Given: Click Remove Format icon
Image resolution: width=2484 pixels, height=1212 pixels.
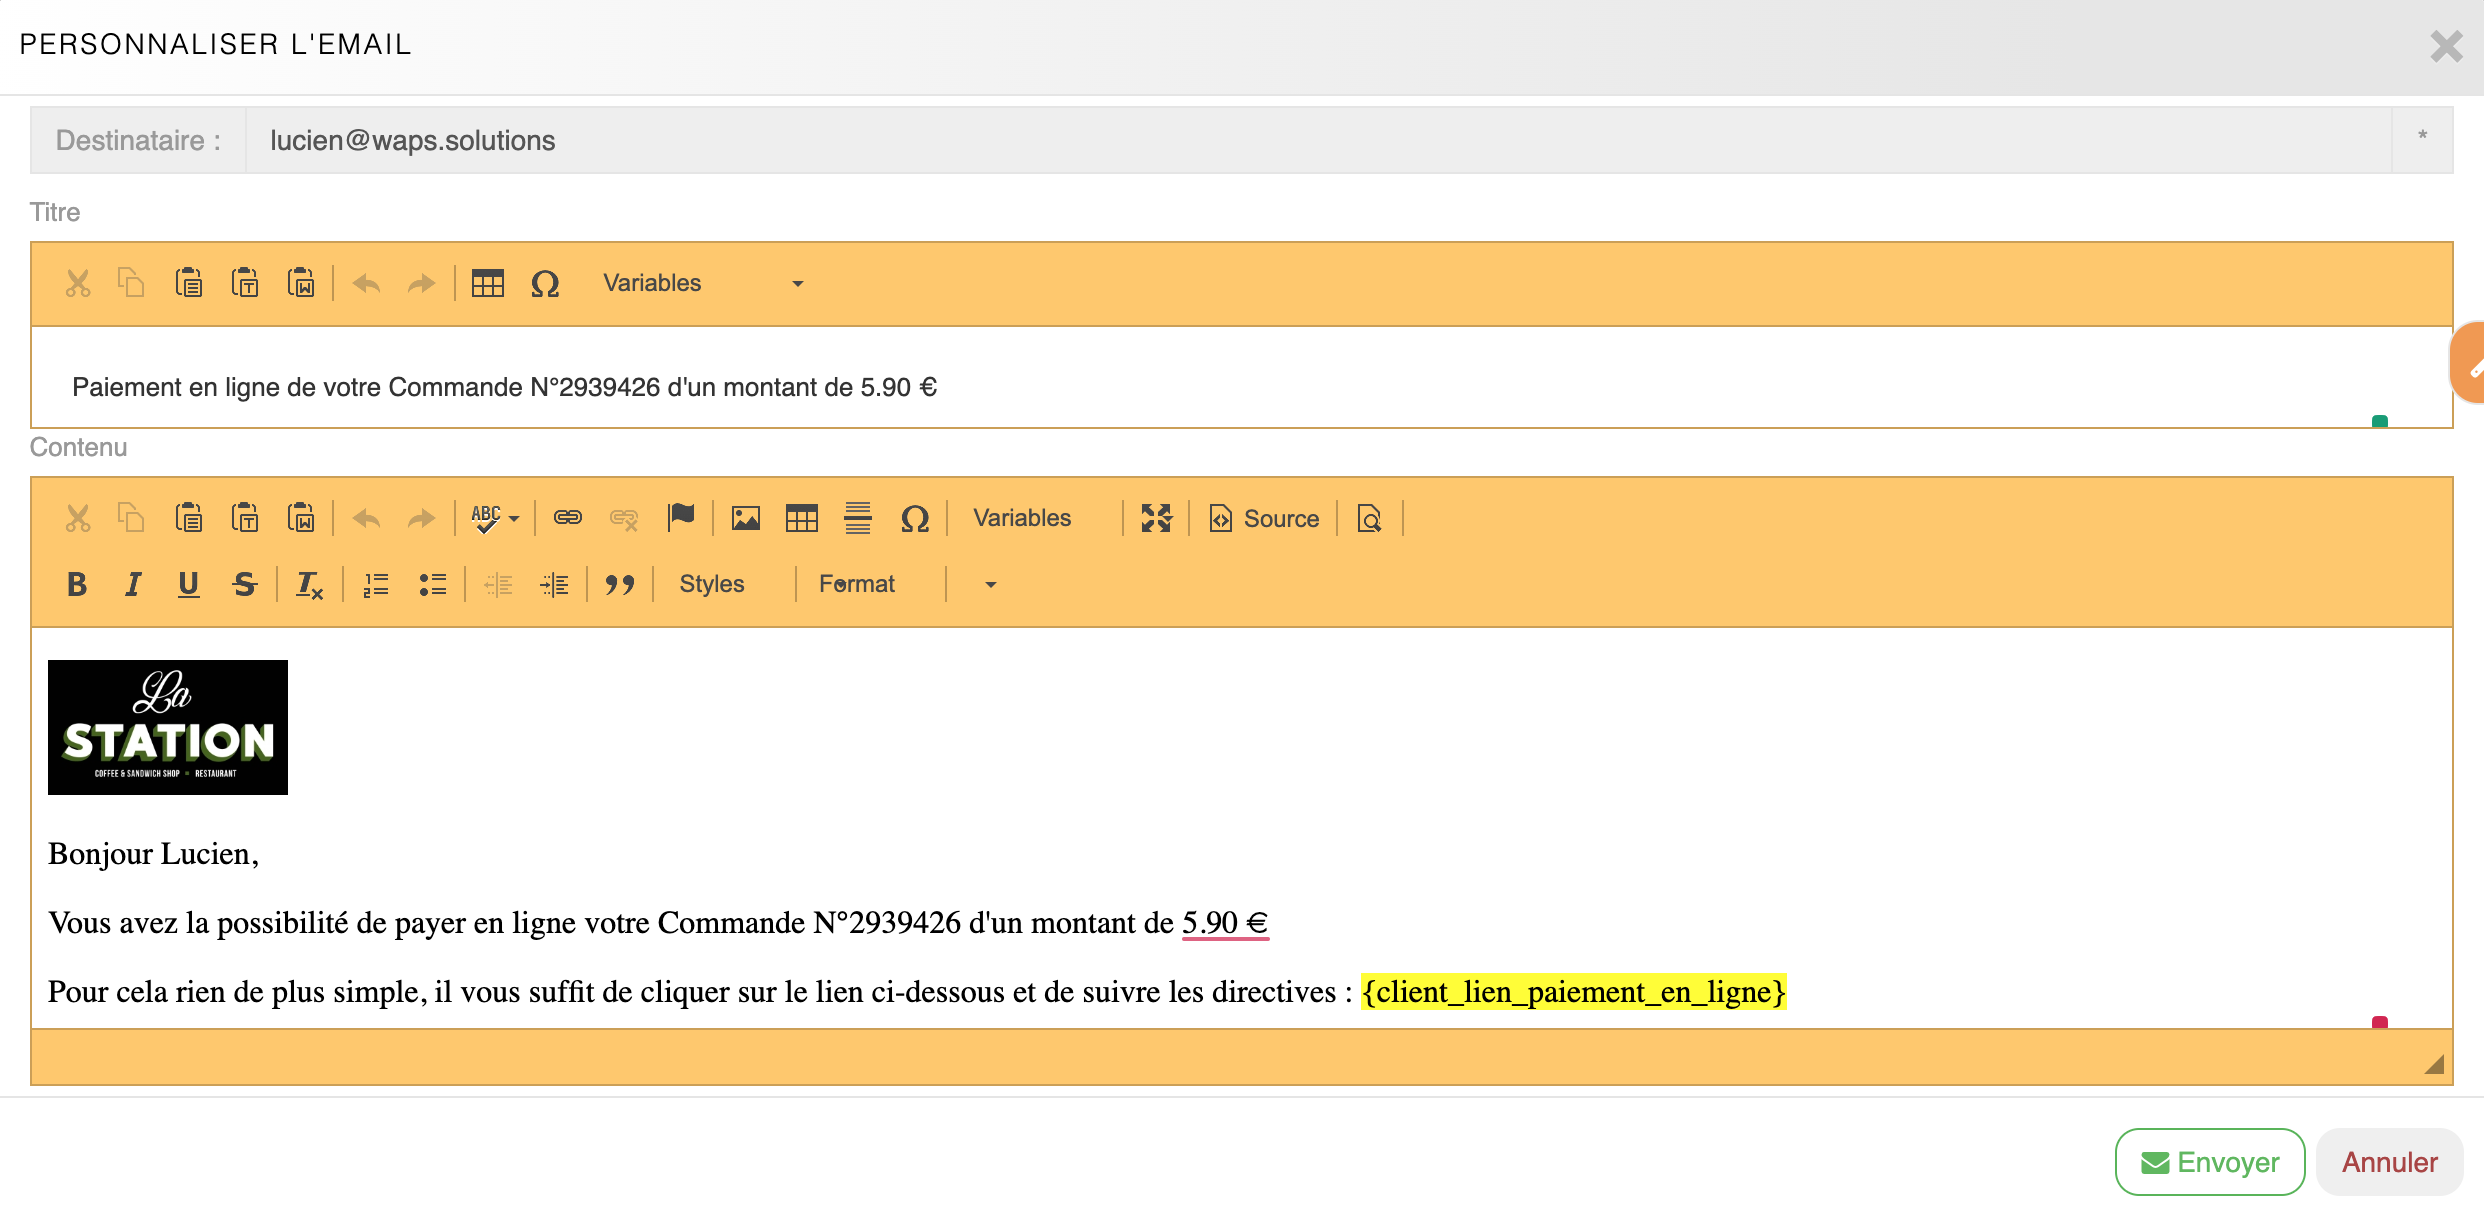Looking at the screenshot, I should click(x=308, y=584).
